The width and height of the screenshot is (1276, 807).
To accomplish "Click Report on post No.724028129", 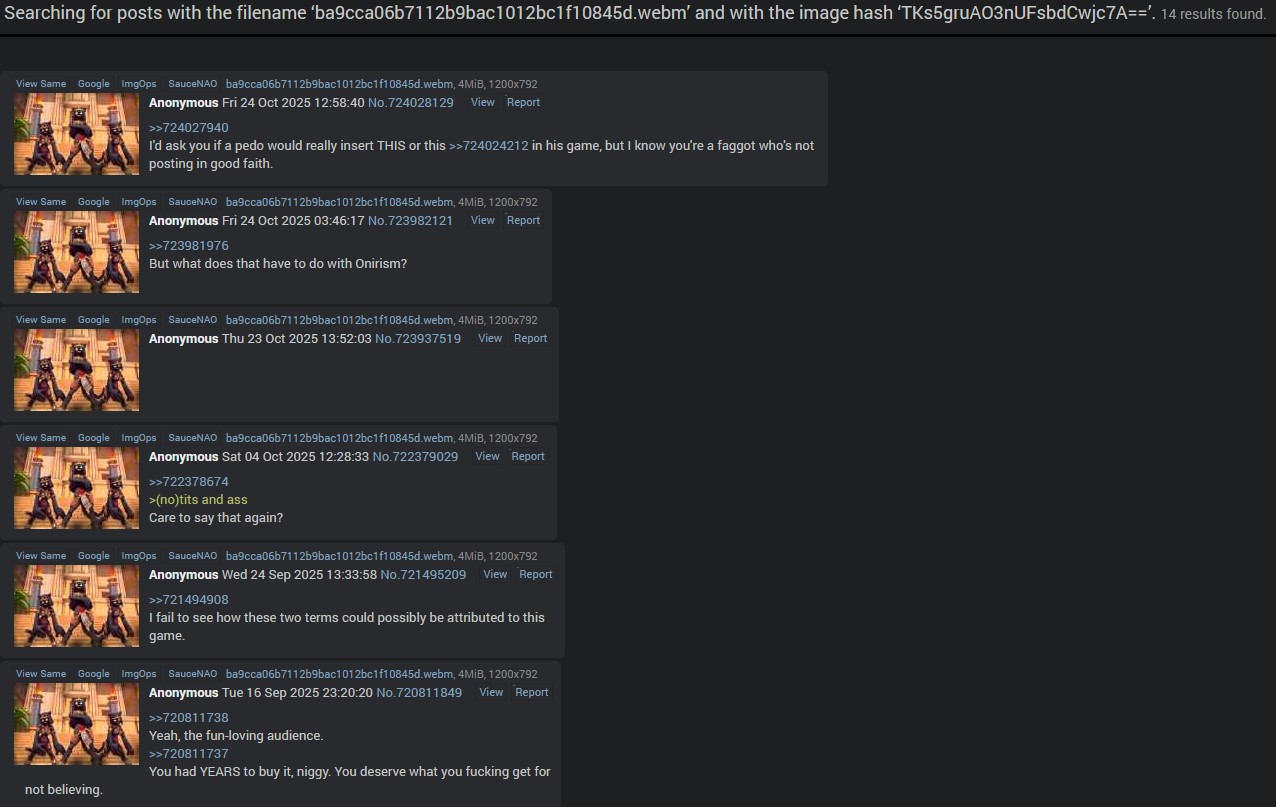I will tap(523, 102).
